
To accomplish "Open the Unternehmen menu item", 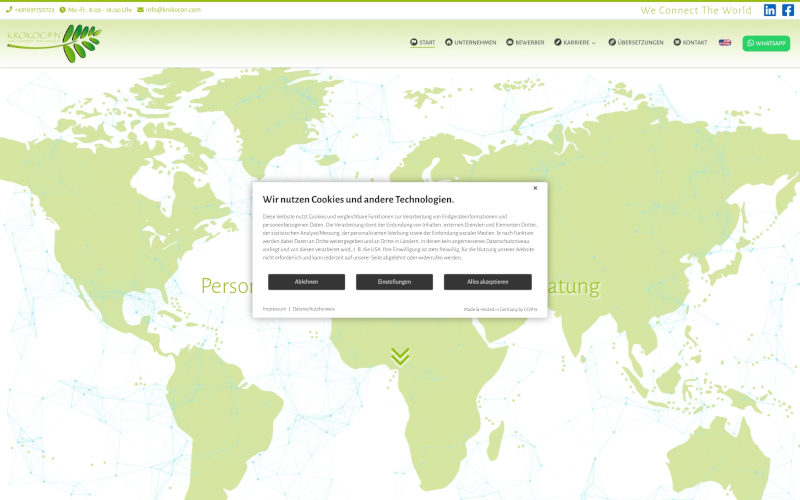I will 470,43.
